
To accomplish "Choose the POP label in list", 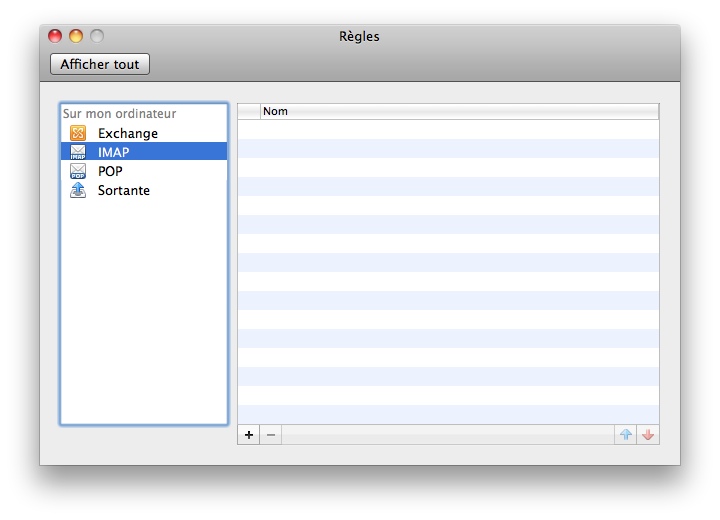I will (110, 171).
